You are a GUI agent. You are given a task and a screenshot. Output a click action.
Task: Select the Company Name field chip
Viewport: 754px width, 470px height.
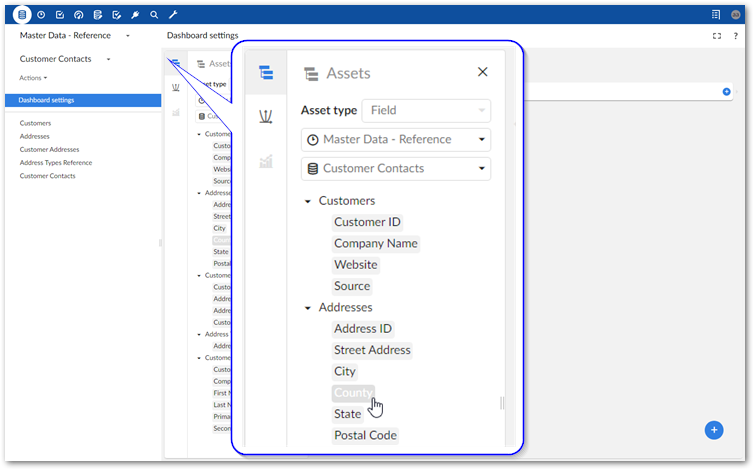tap(376, 243)
